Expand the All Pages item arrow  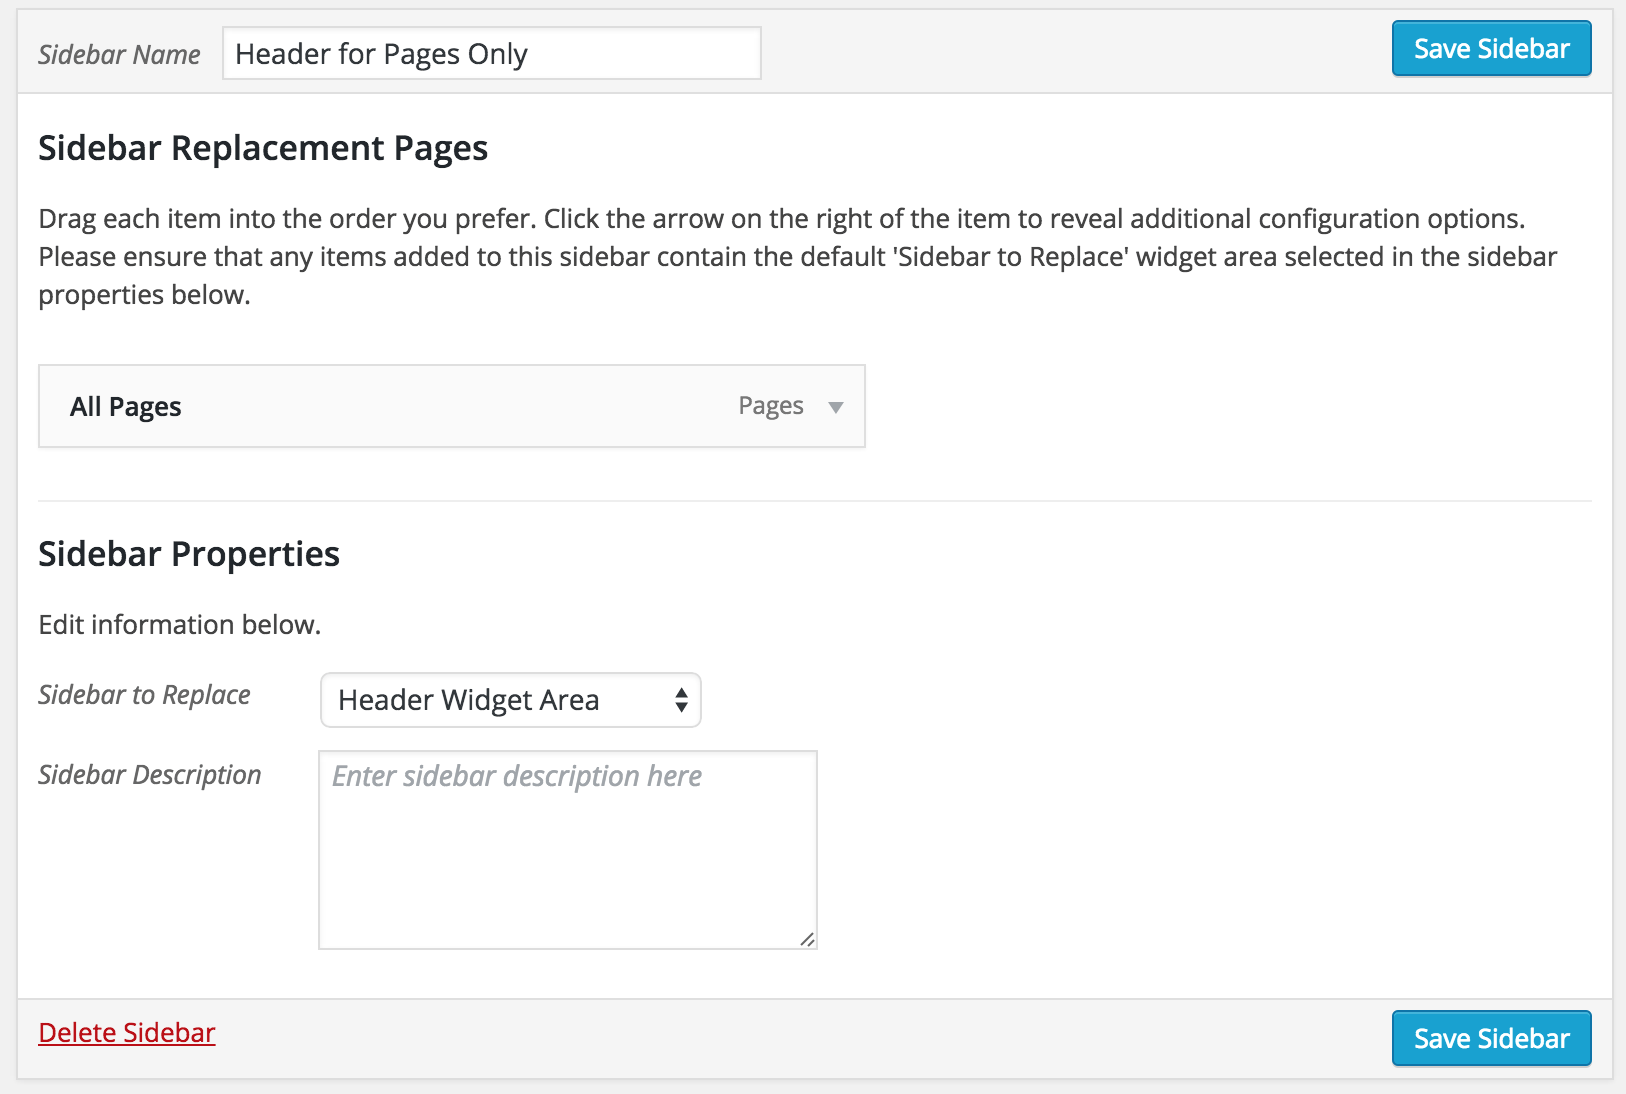click(x=836, y=407)
